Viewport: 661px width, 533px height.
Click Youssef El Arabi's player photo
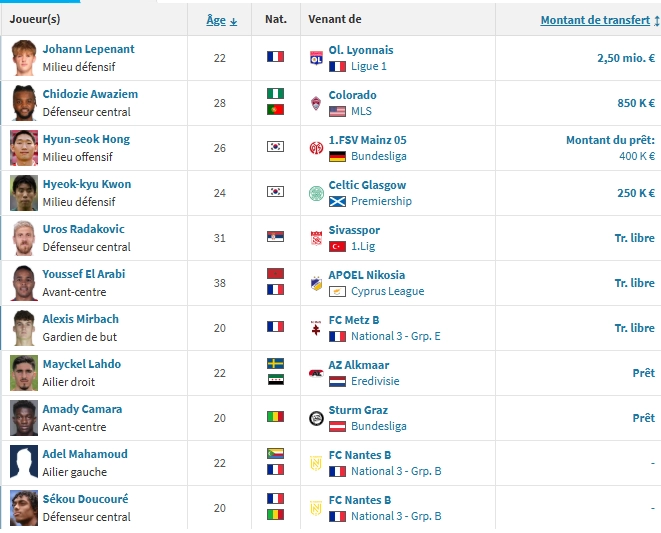pyautogui.click(x=24, y=283)
